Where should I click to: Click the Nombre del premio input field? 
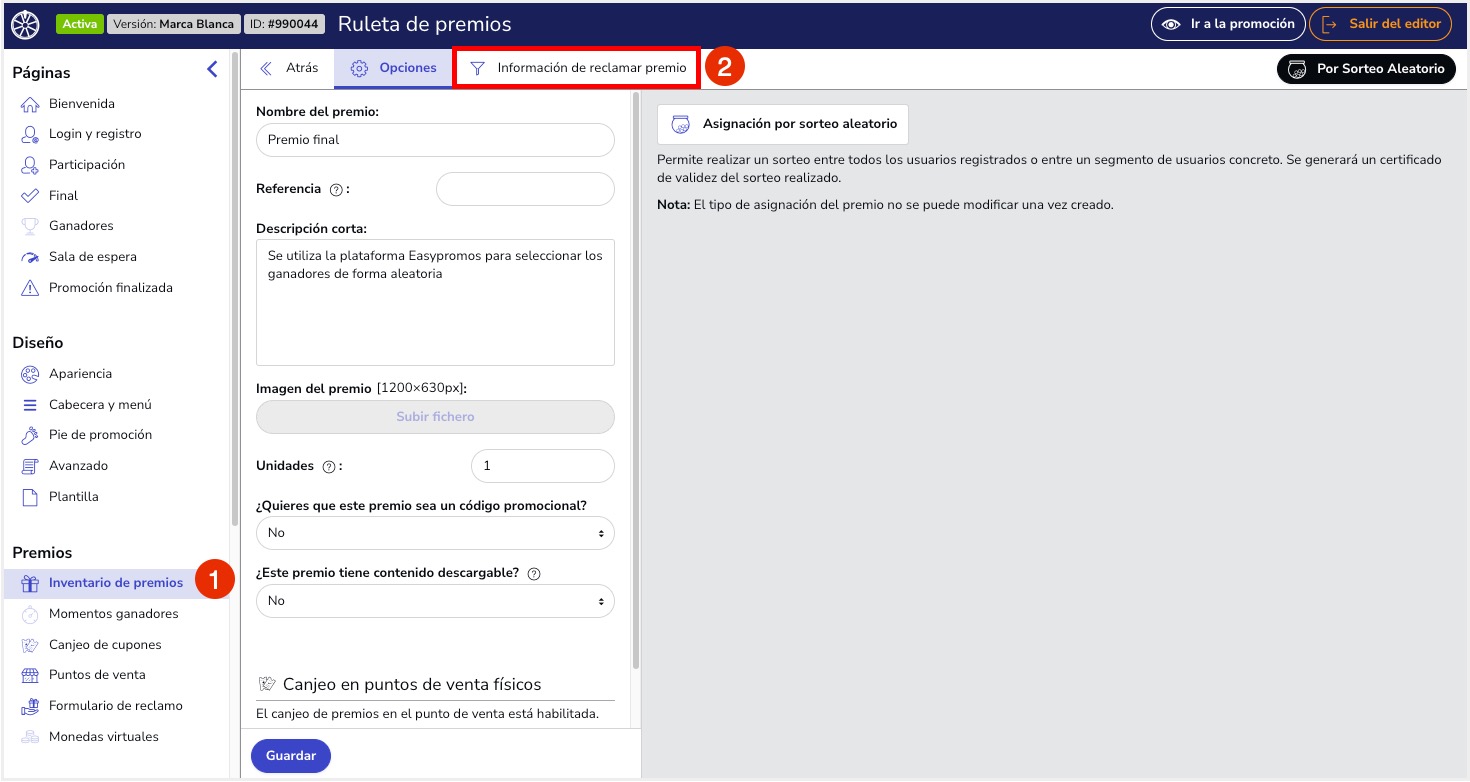click(x=435, y=140)
